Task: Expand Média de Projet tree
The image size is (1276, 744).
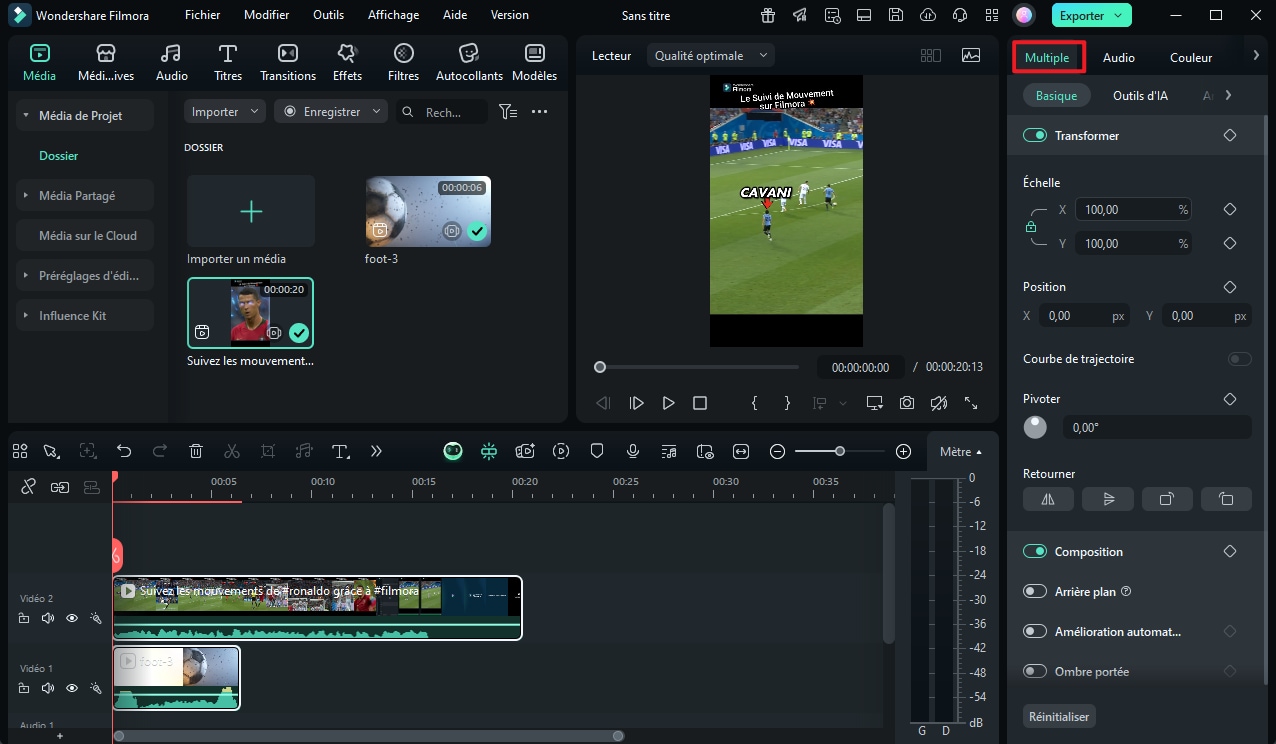Action: (26, 116)
